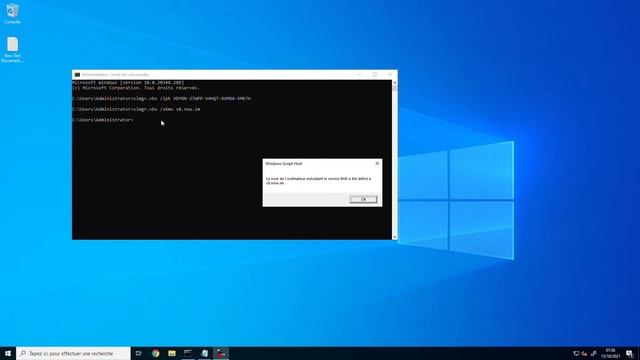Click the slmgr.vbs /skms command line

point(136,109)
